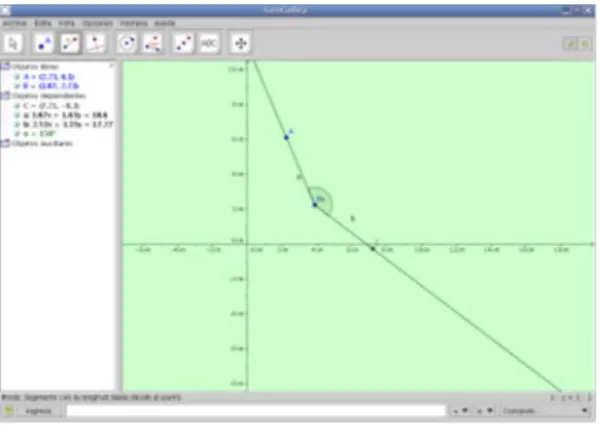Click the window menu icon in title bar

tap(5, 10)
